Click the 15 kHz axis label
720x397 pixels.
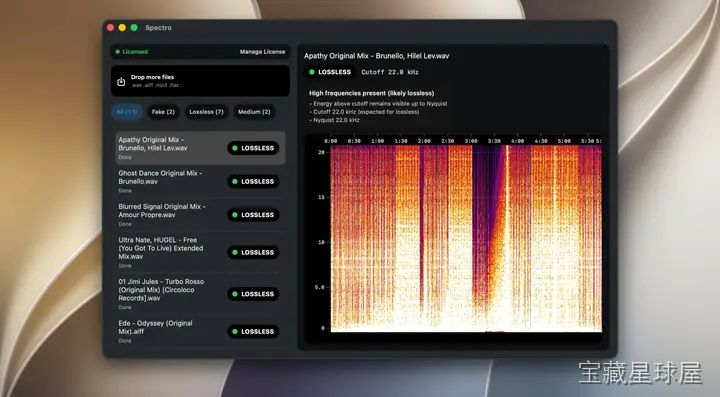coord(321,197)
